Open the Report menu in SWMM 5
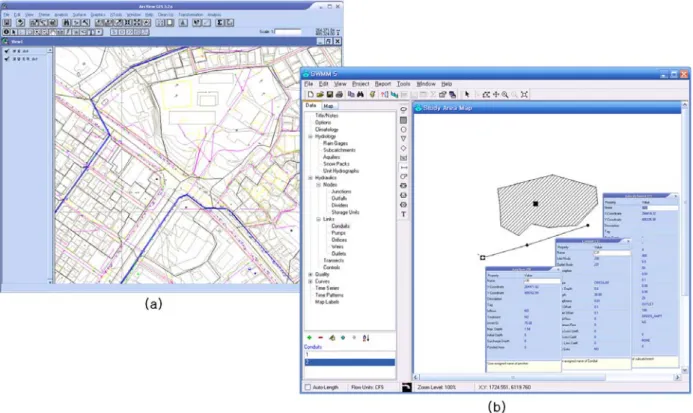Image resolution: width=693 pixels, height=413 pixels. pos(383,84)
